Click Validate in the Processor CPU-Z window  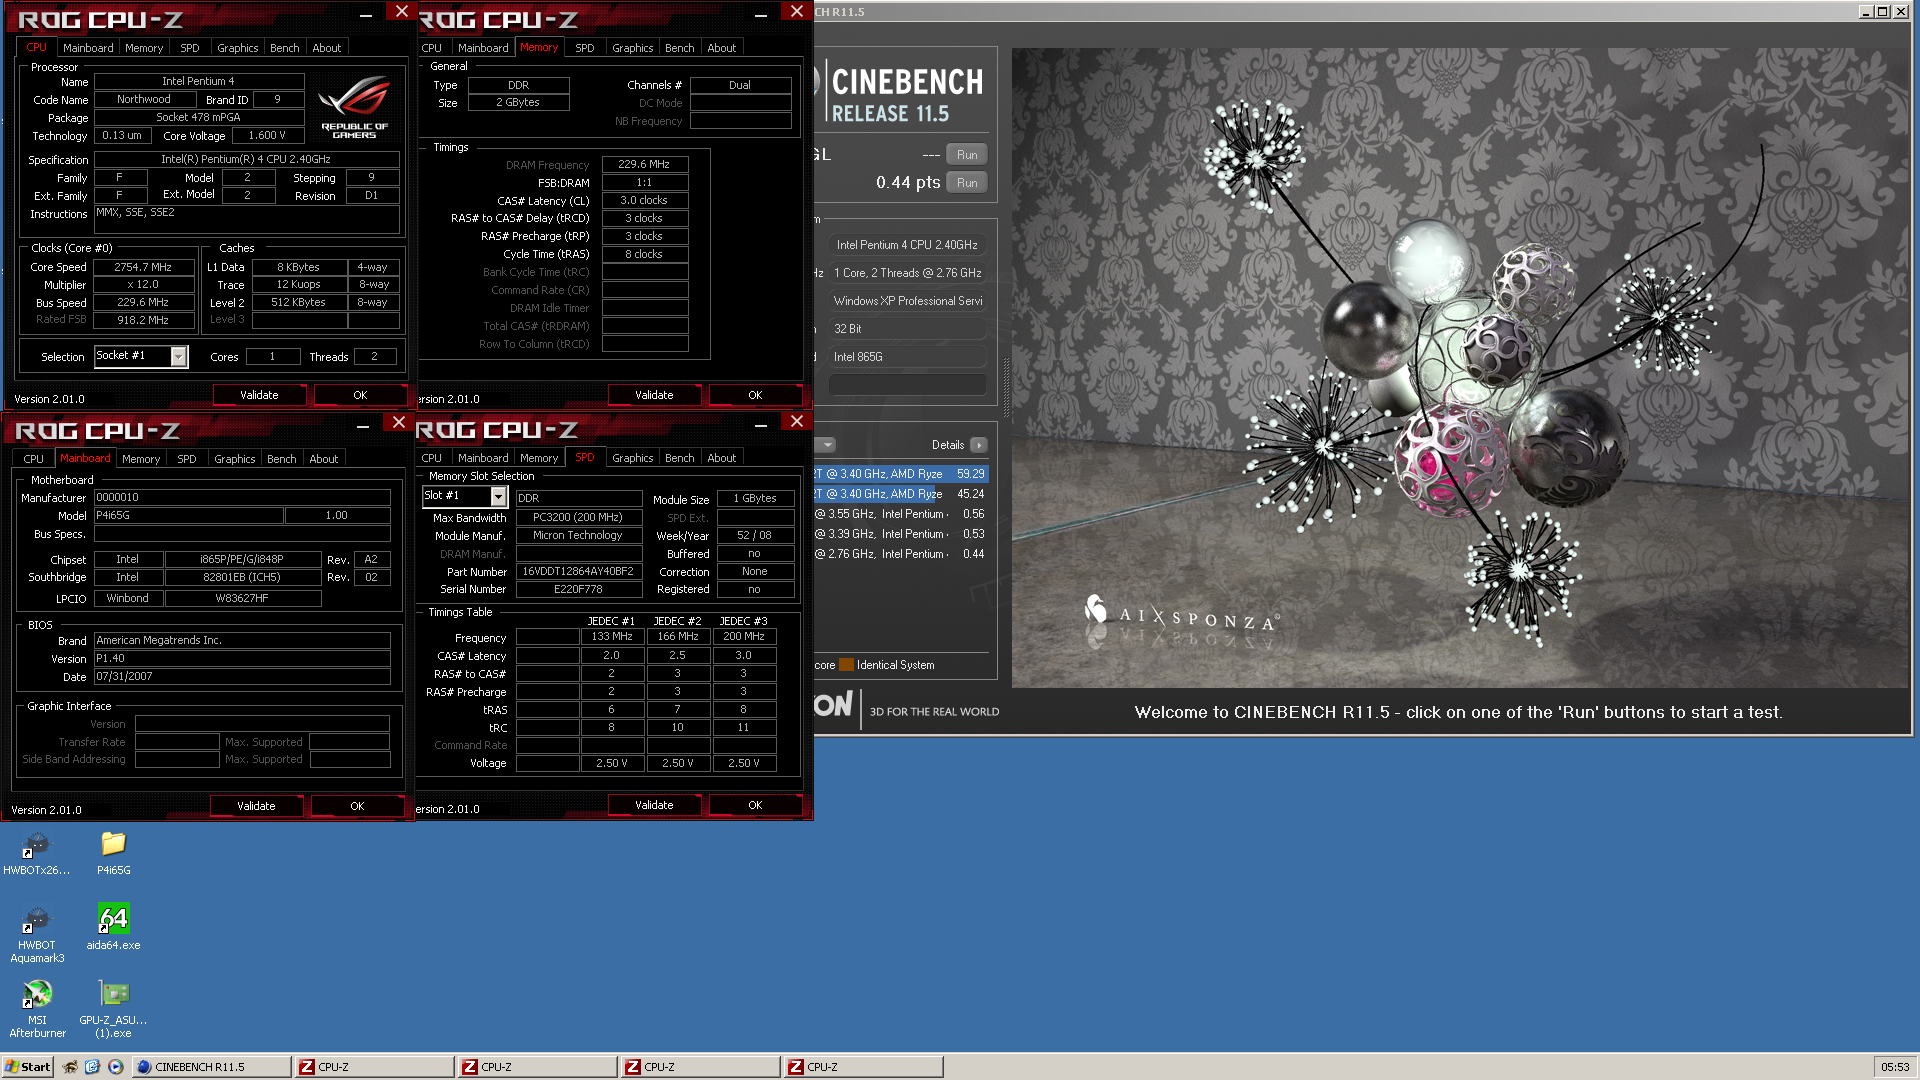coord(259,395)
